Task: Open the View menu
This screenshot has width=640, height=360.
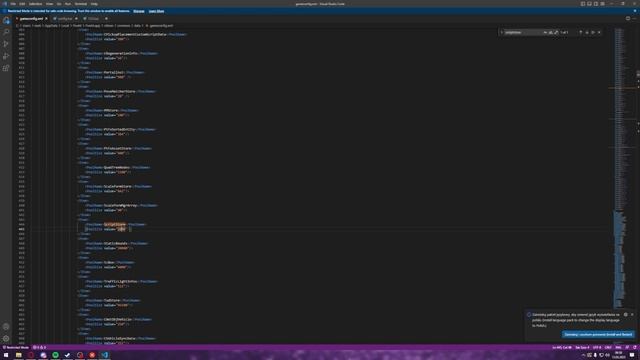Action: pos(49,4)
